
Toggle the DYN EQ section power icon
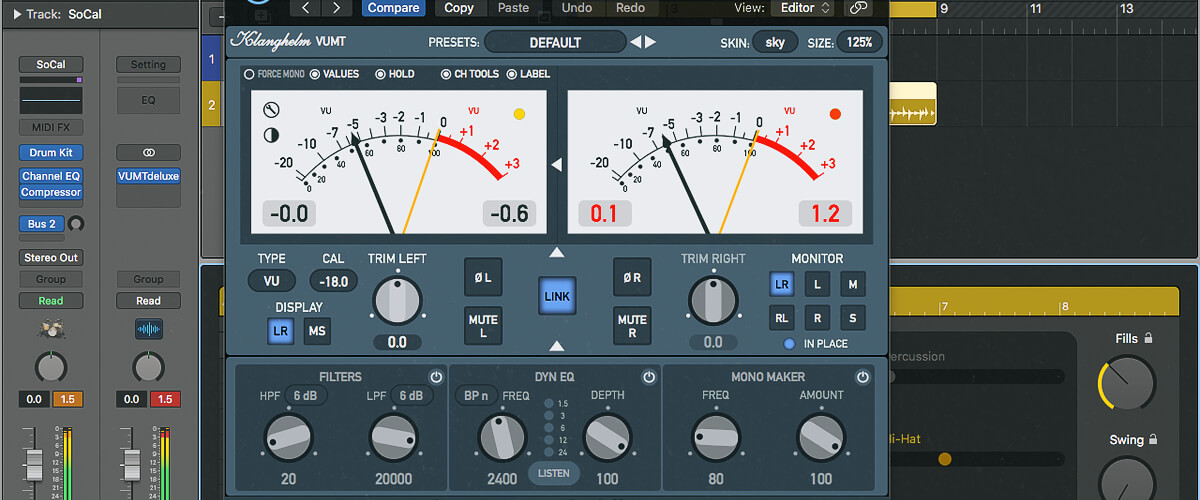[649, 377]
